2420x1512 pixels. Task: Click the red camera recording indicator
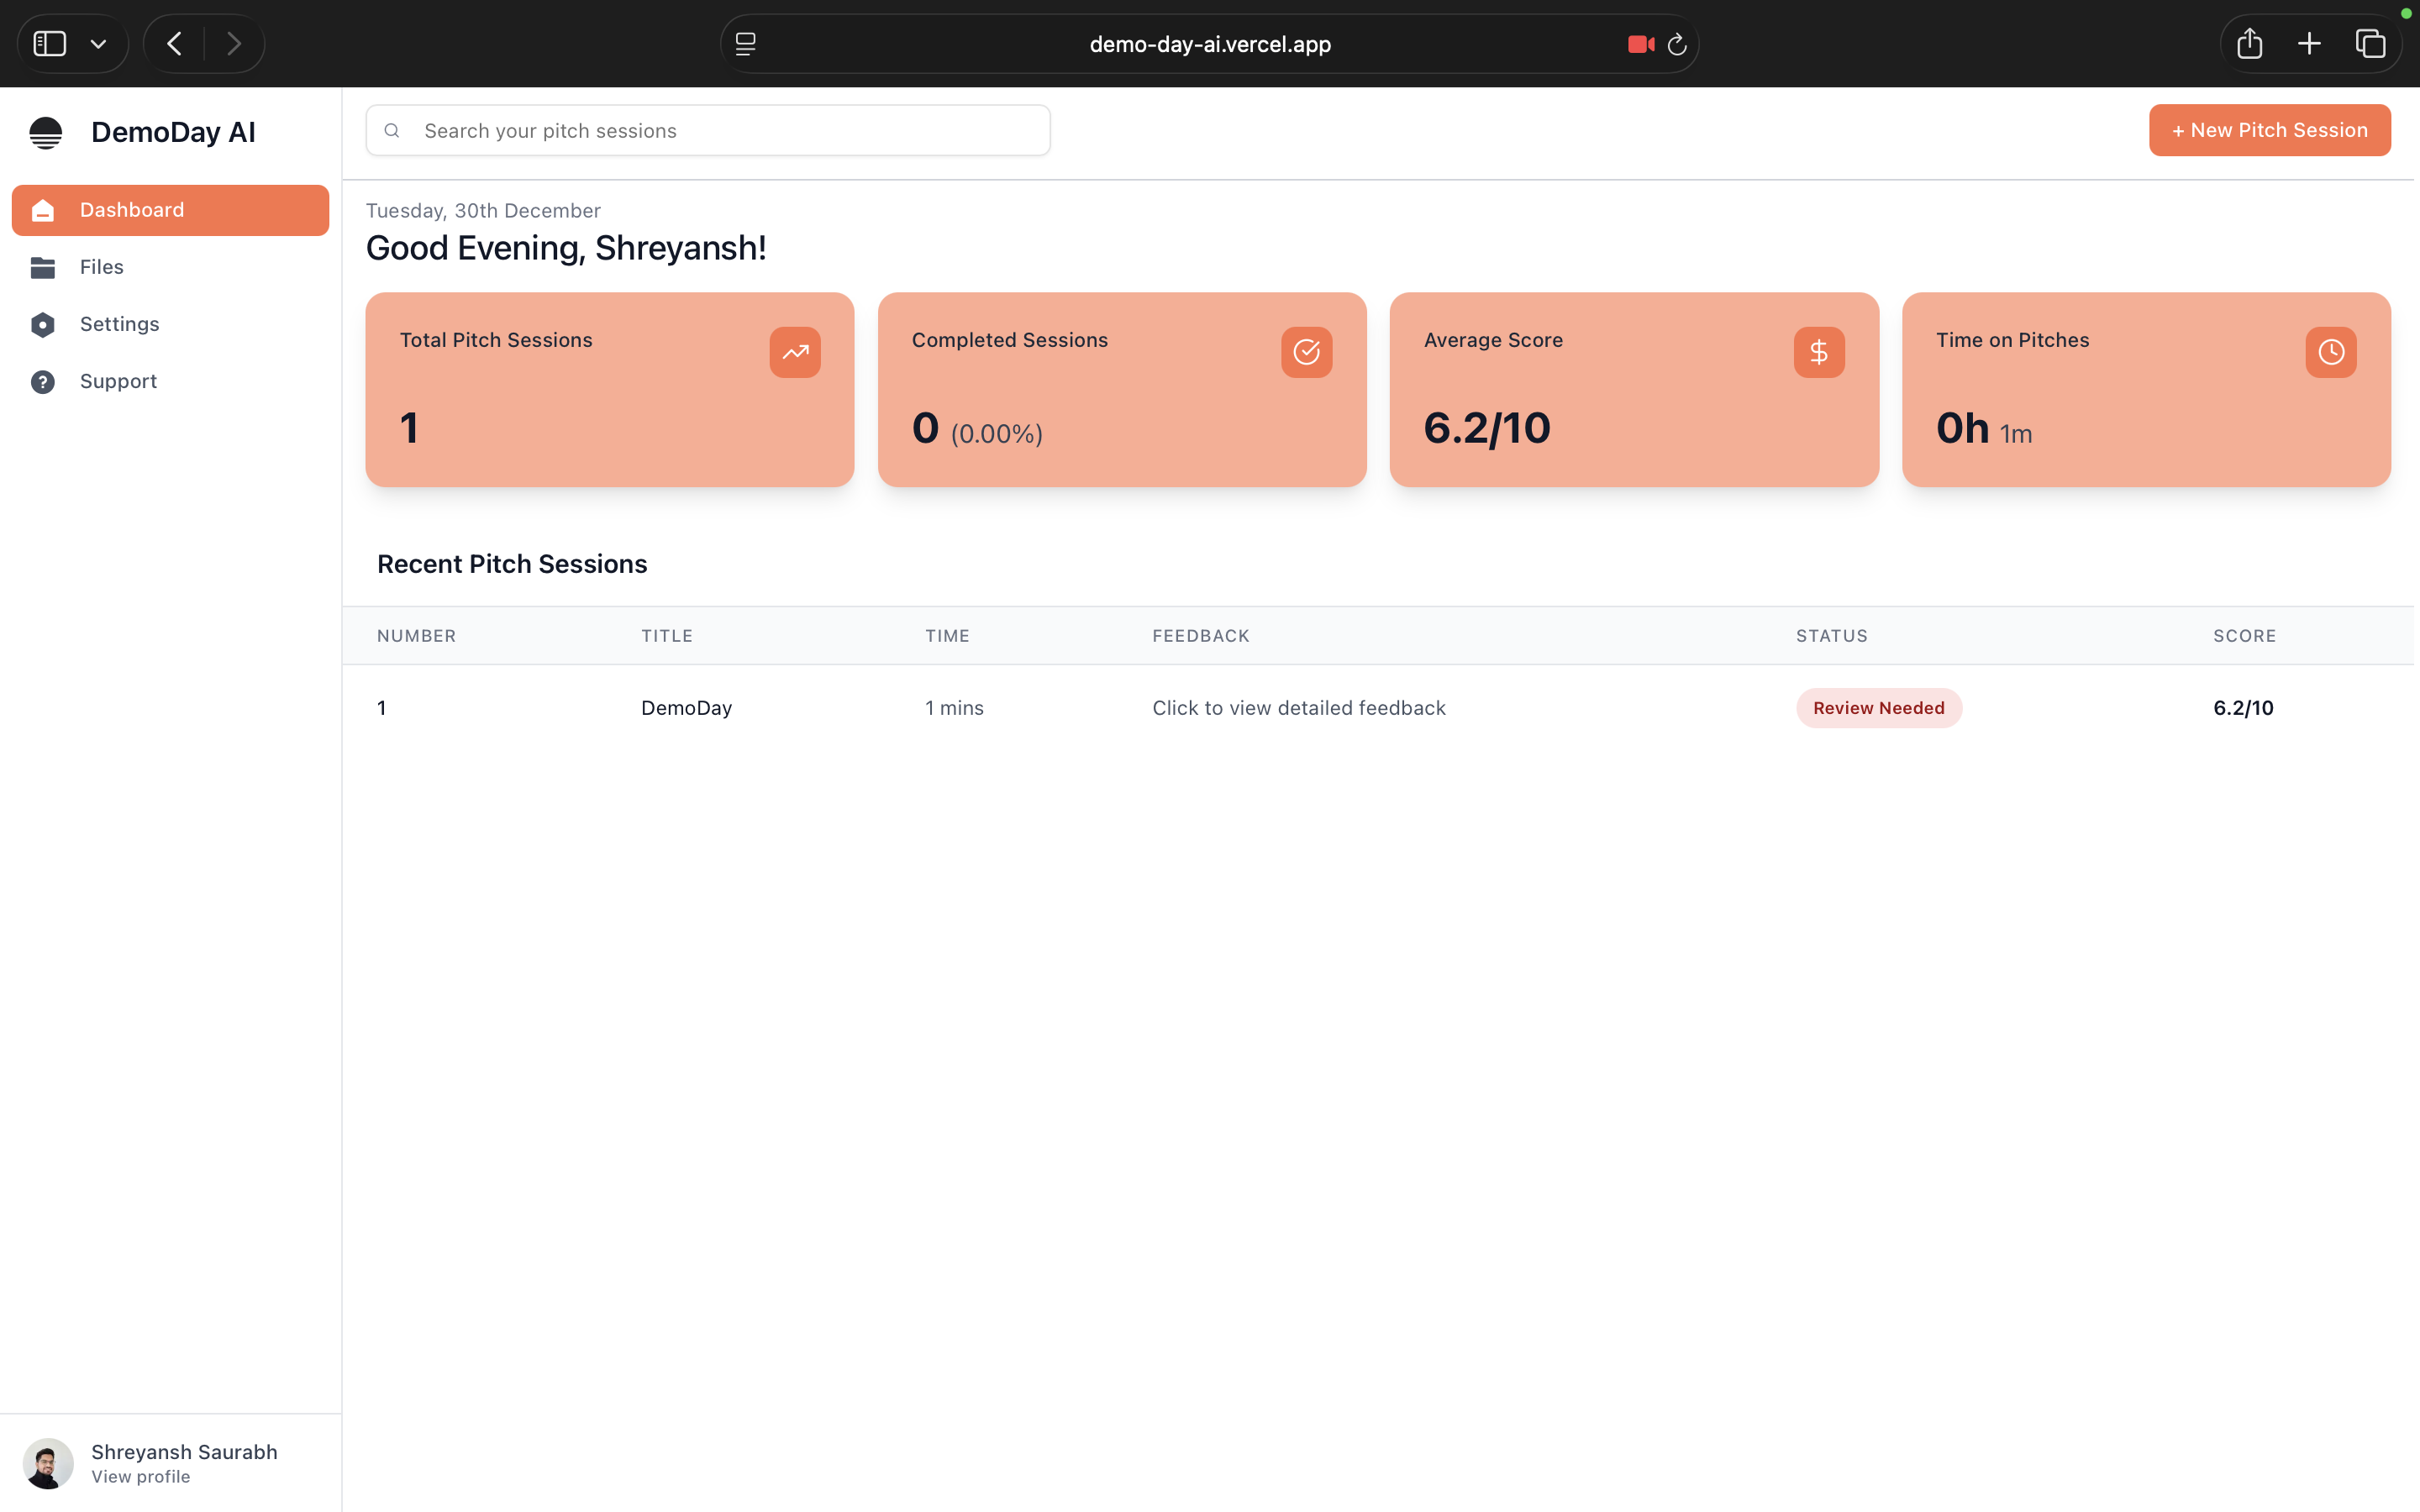1640,44
